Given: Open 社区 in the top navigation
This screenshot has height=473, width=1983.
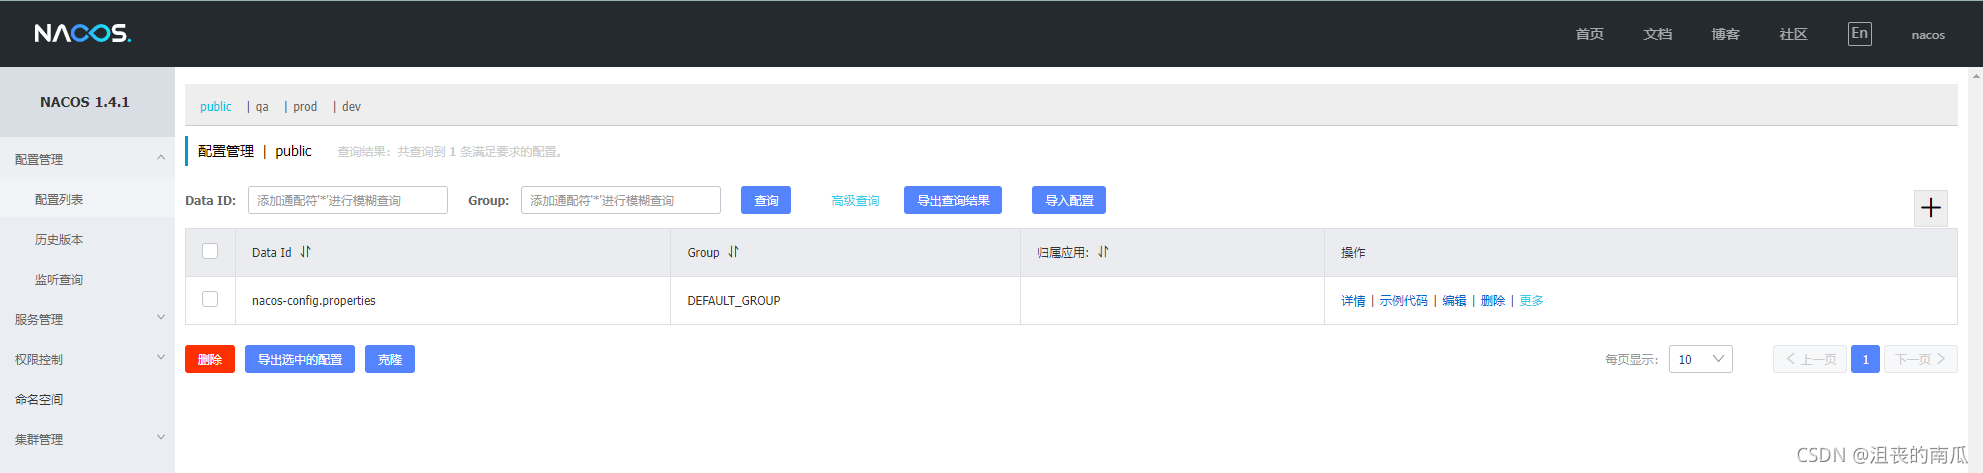Looking at the screenshot, I should coord(1794,34).
